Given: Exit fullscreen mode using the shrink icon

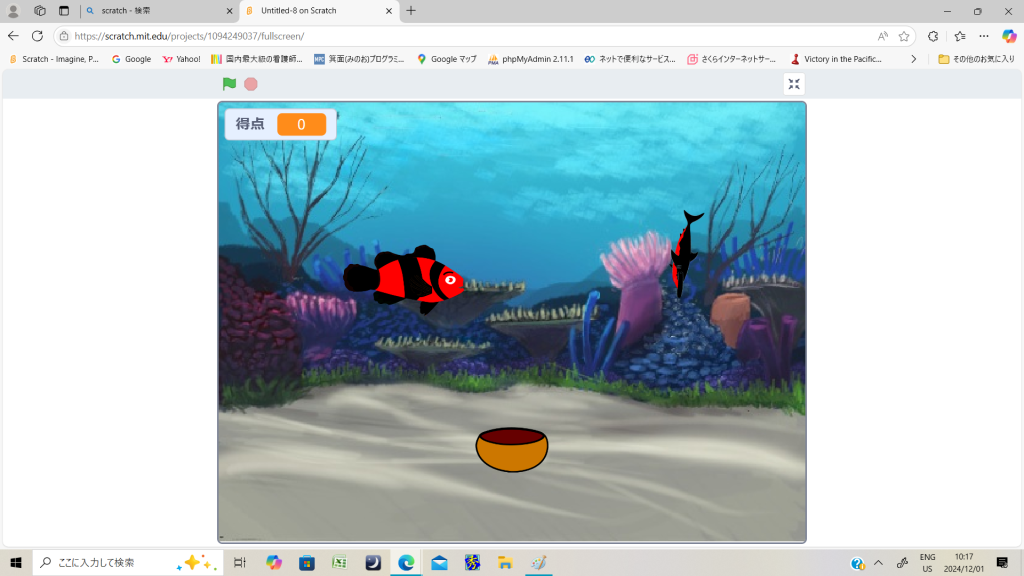Looking at the screenshot, I should point(794,84).
